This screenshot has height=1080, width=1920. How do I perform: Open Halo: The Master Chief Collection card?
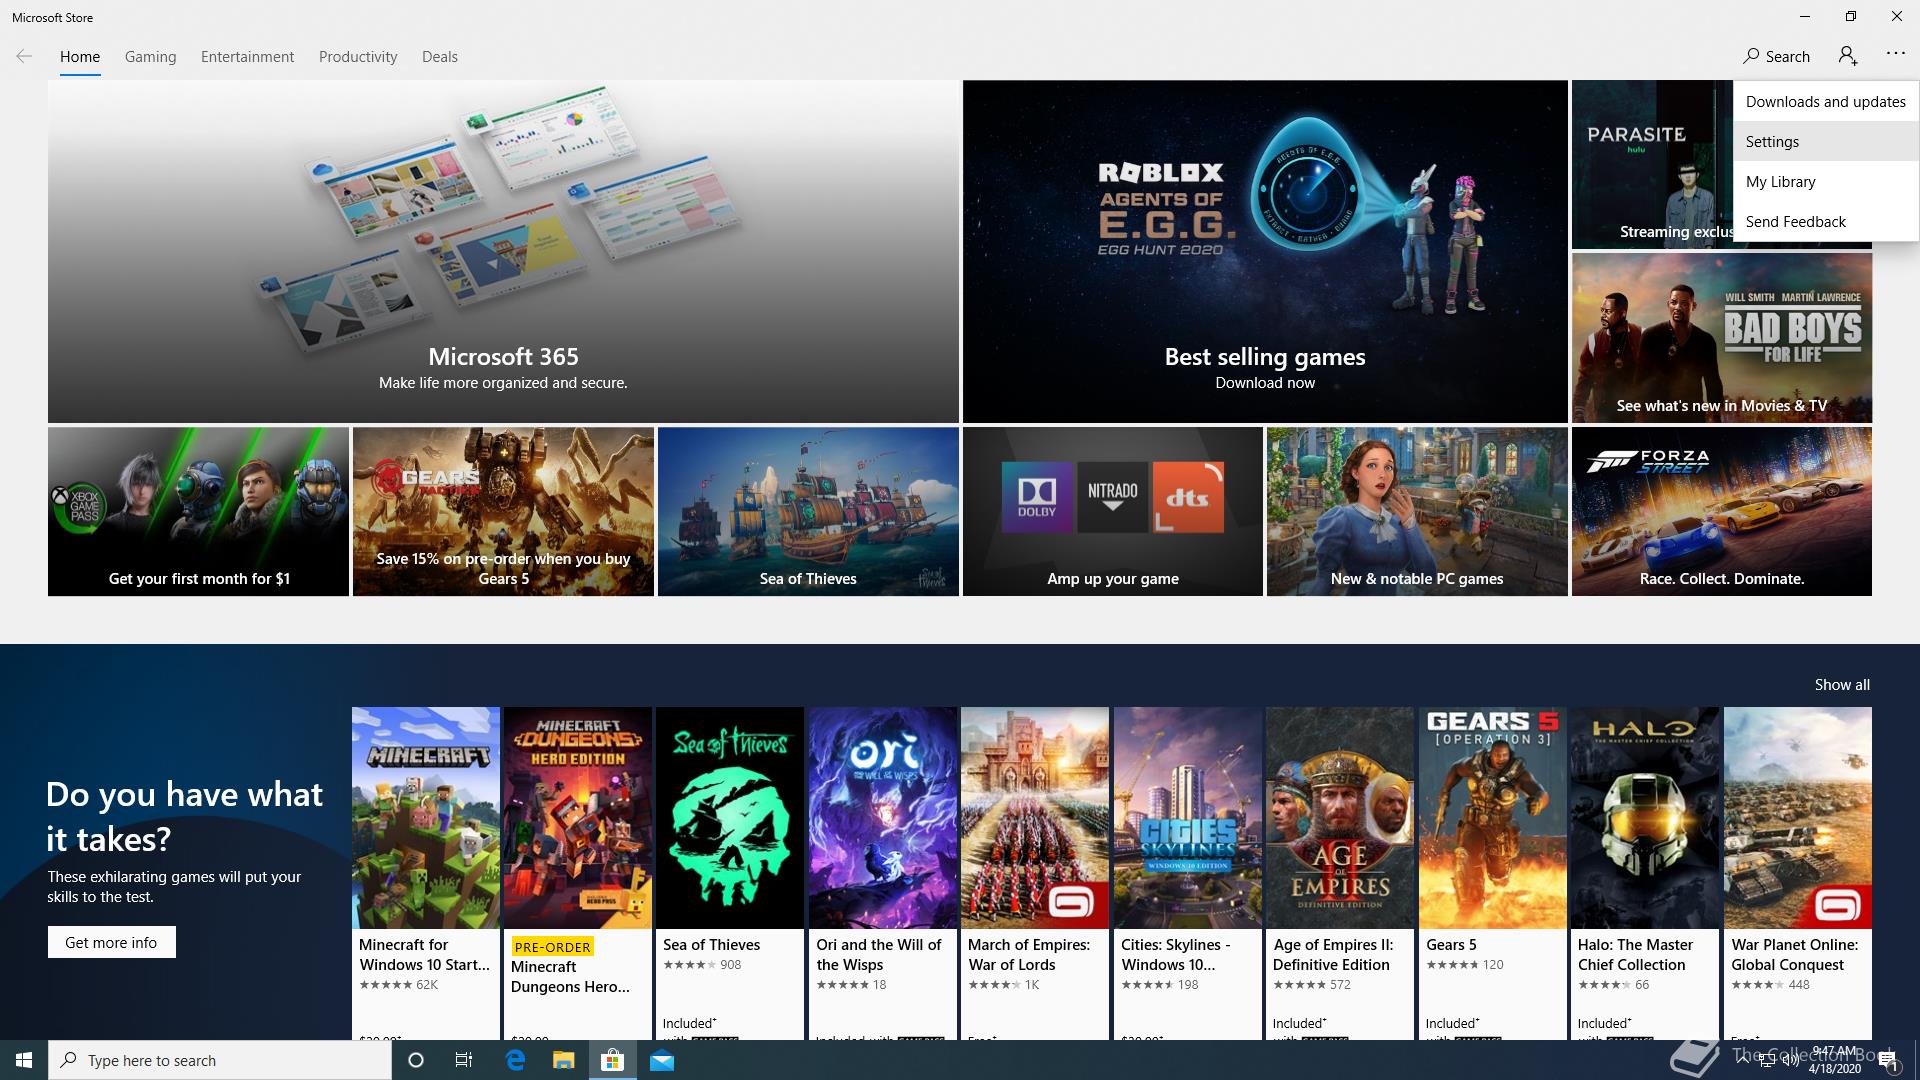pos(1645,873)
